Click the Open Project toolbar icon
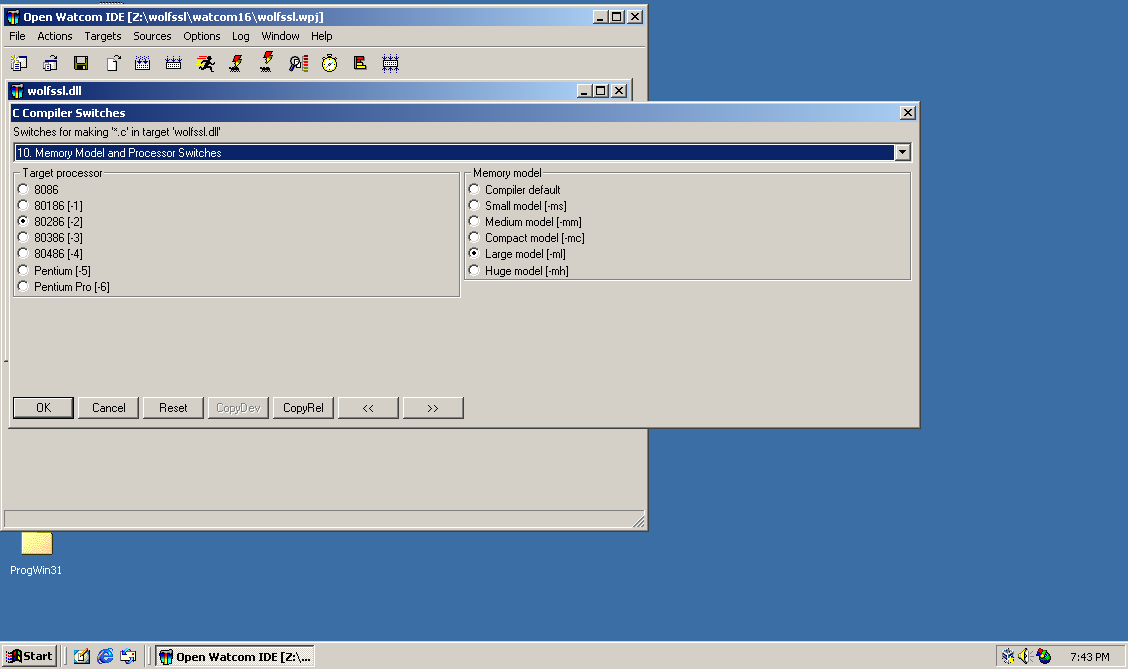1128x669 pixels. tap(50, 63)
